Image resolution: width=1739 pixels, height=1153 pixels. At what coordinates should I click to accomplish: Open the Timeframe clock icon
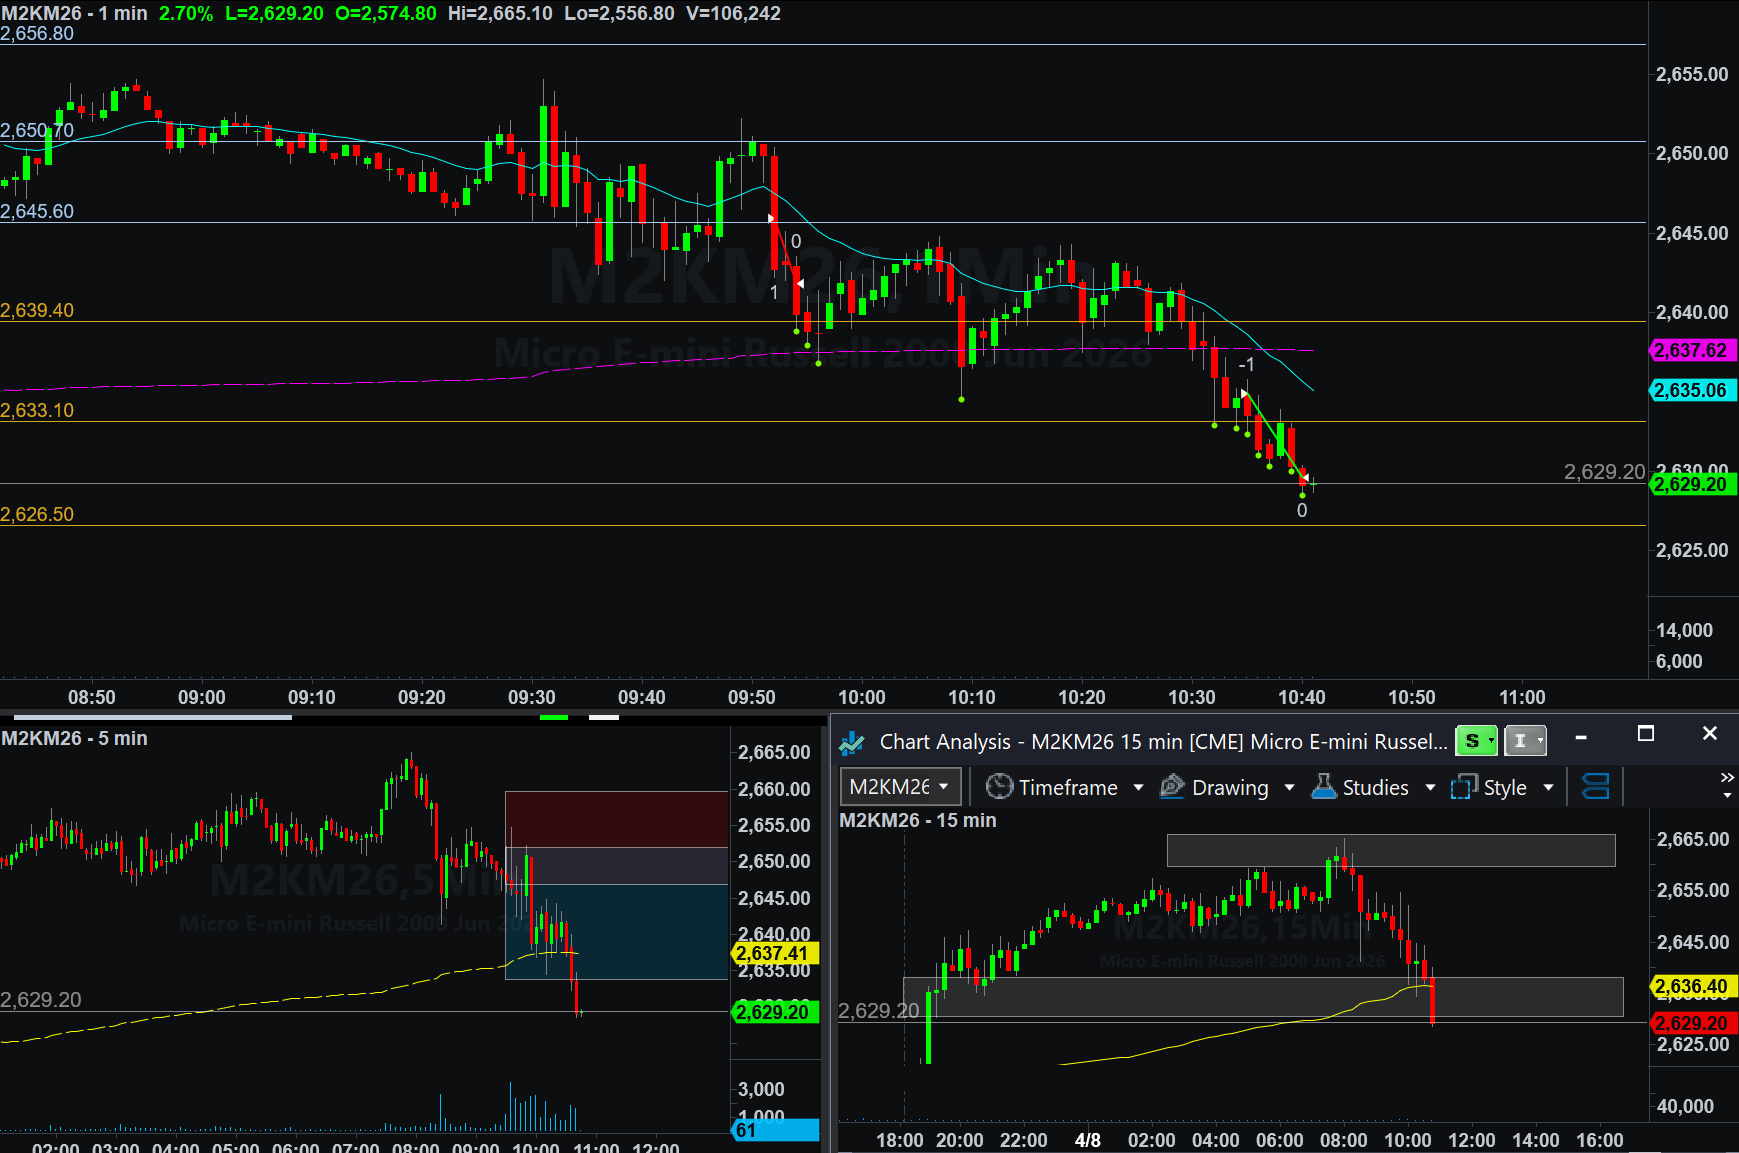pos(999,787)
